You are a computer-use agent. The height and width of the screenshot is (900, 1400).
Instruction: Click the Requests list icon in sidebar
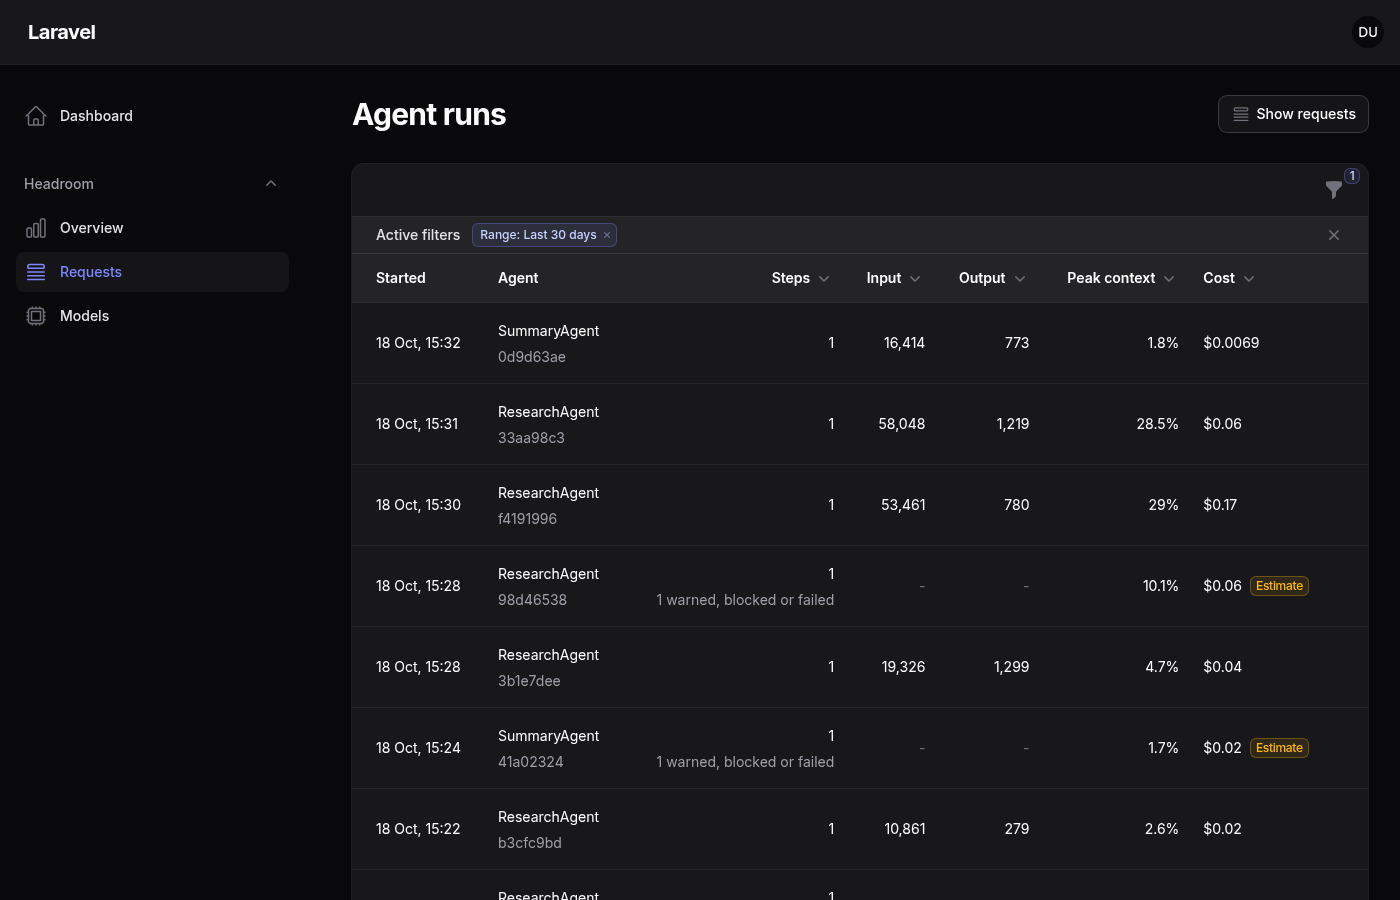tap(36, 272)
